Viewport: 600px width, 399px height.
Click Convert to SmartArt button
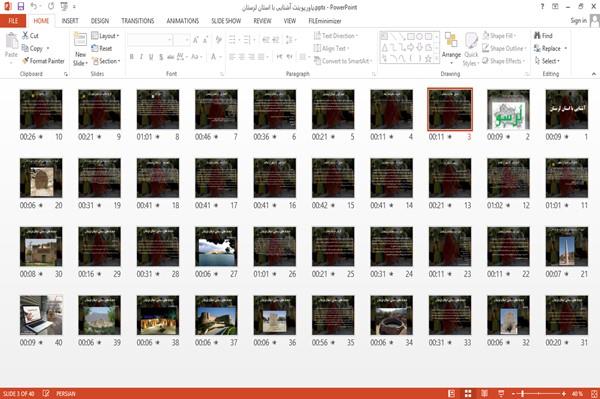point(343,61)
